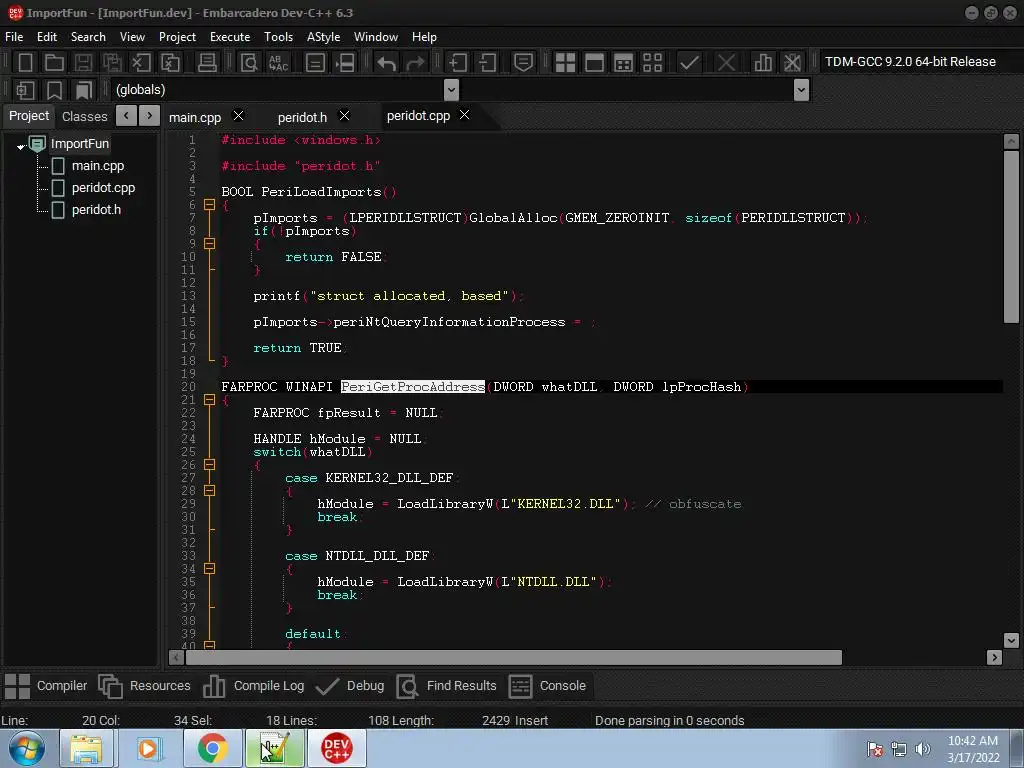Click the Redo arrow icon
1024x768 pixels.
point(415,63)
